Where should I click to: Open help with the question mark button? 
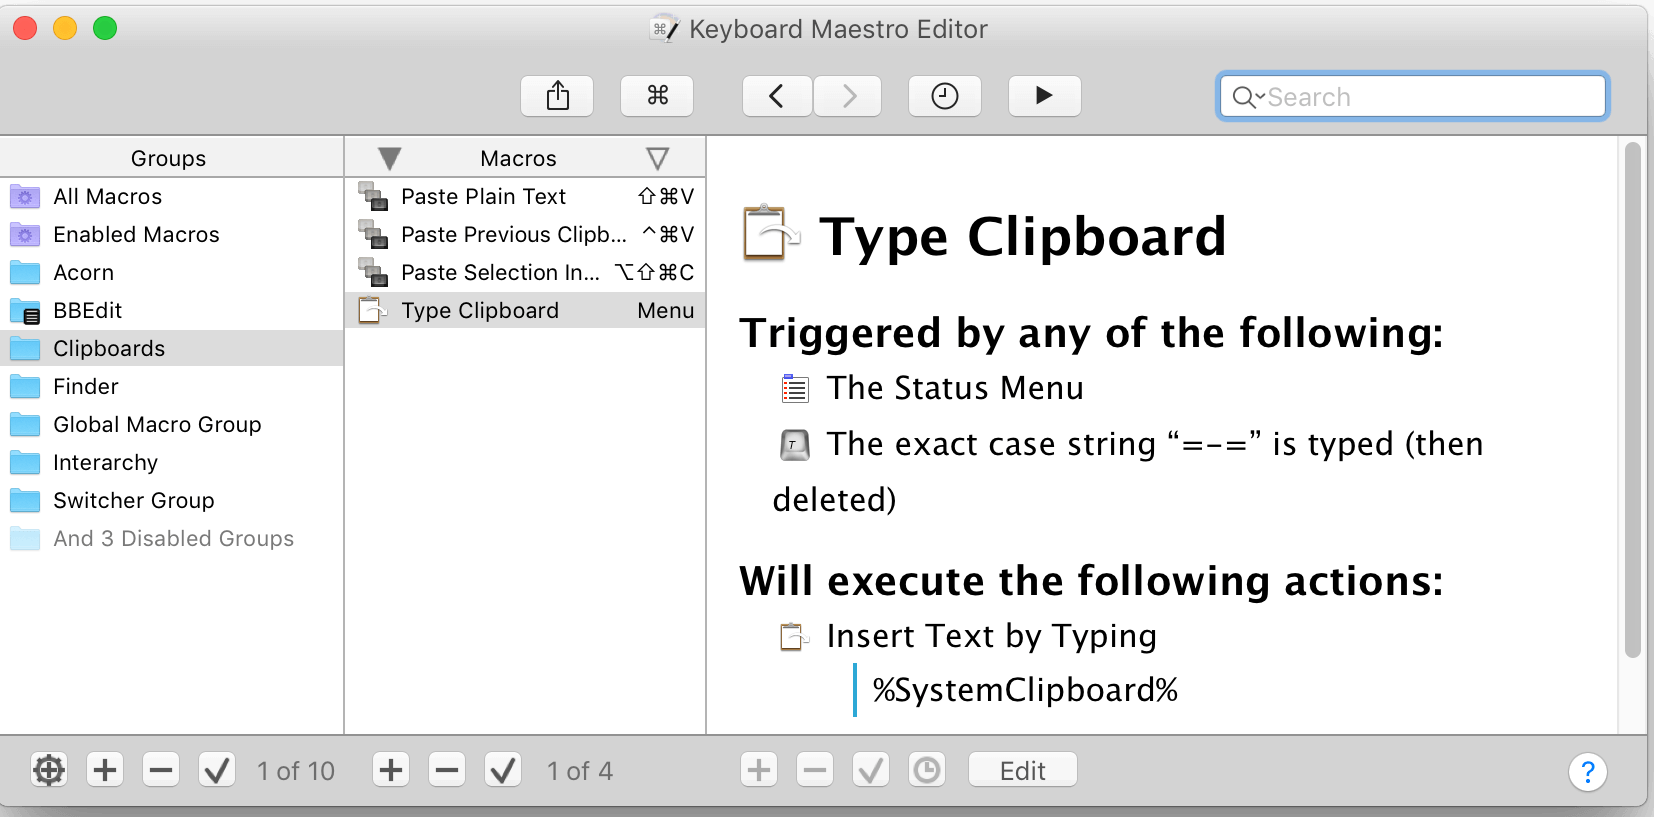click(1588, 772)
